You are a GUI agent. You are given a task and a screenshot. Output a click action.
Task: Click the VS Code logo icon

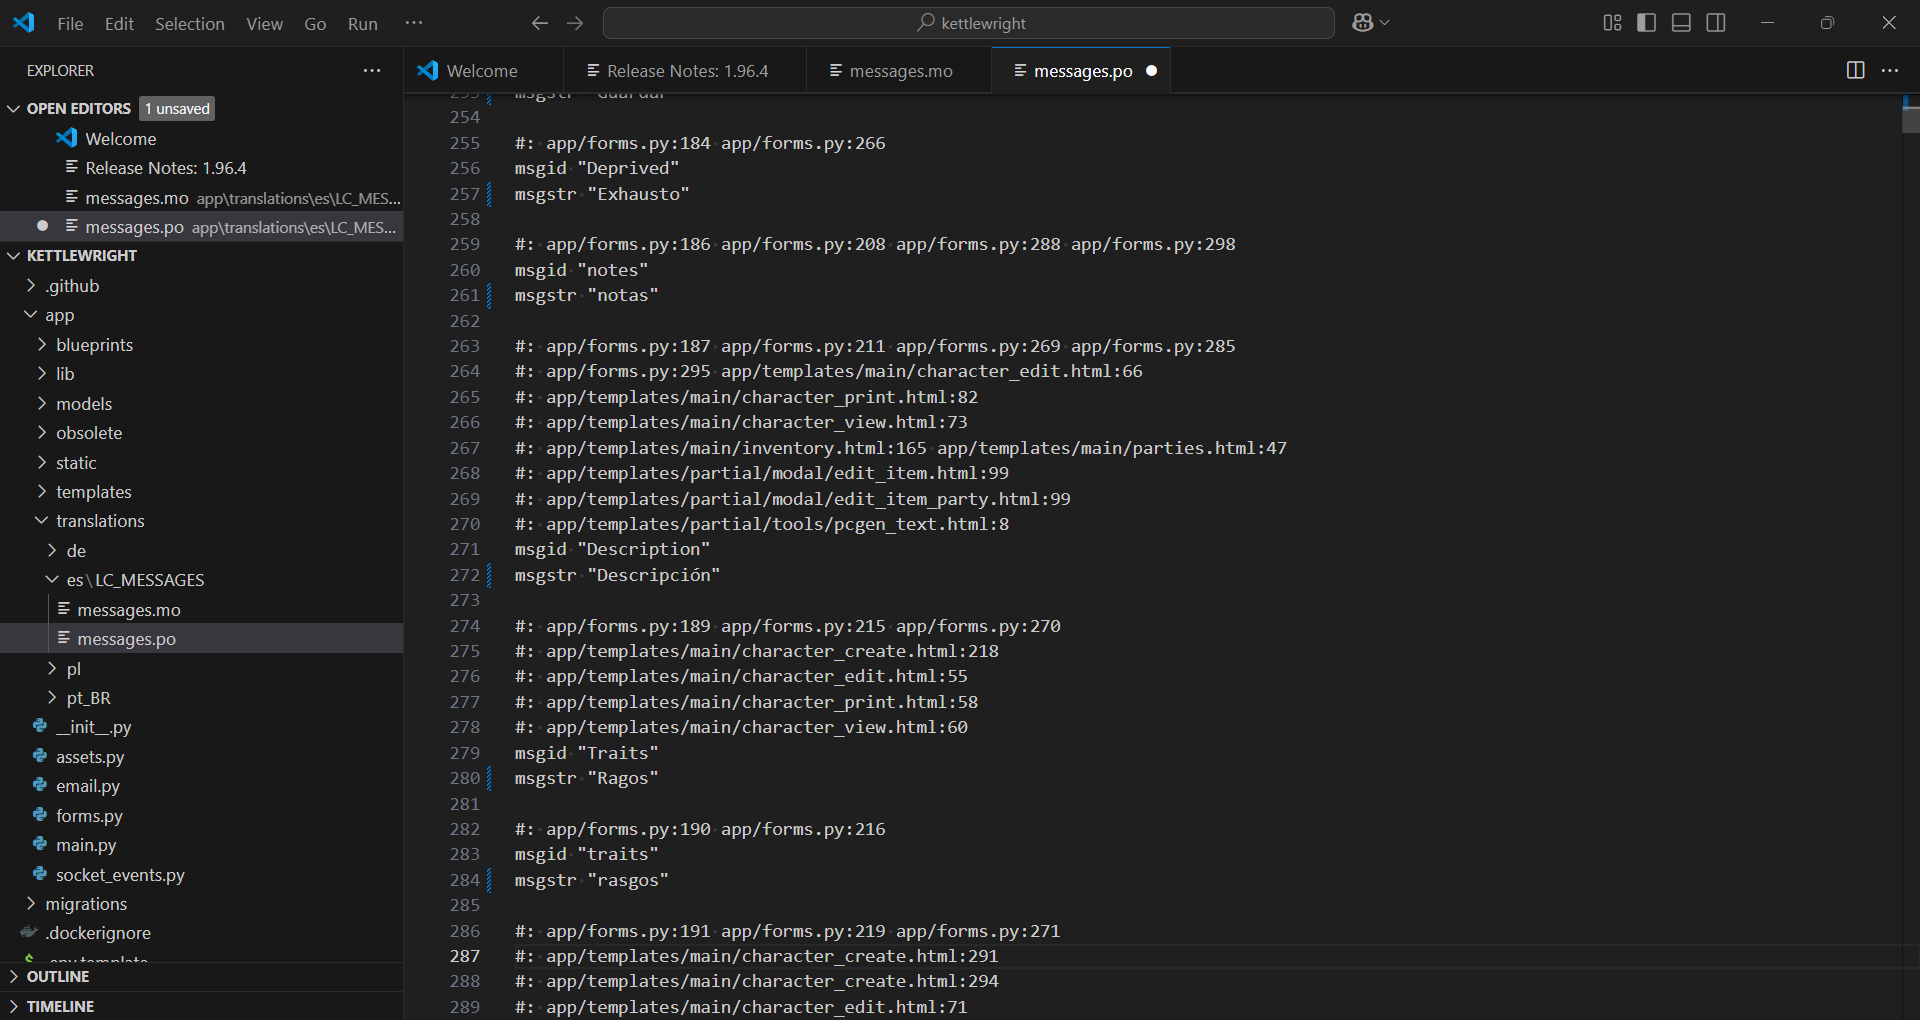pyautogui.click(x=24, y=23)
